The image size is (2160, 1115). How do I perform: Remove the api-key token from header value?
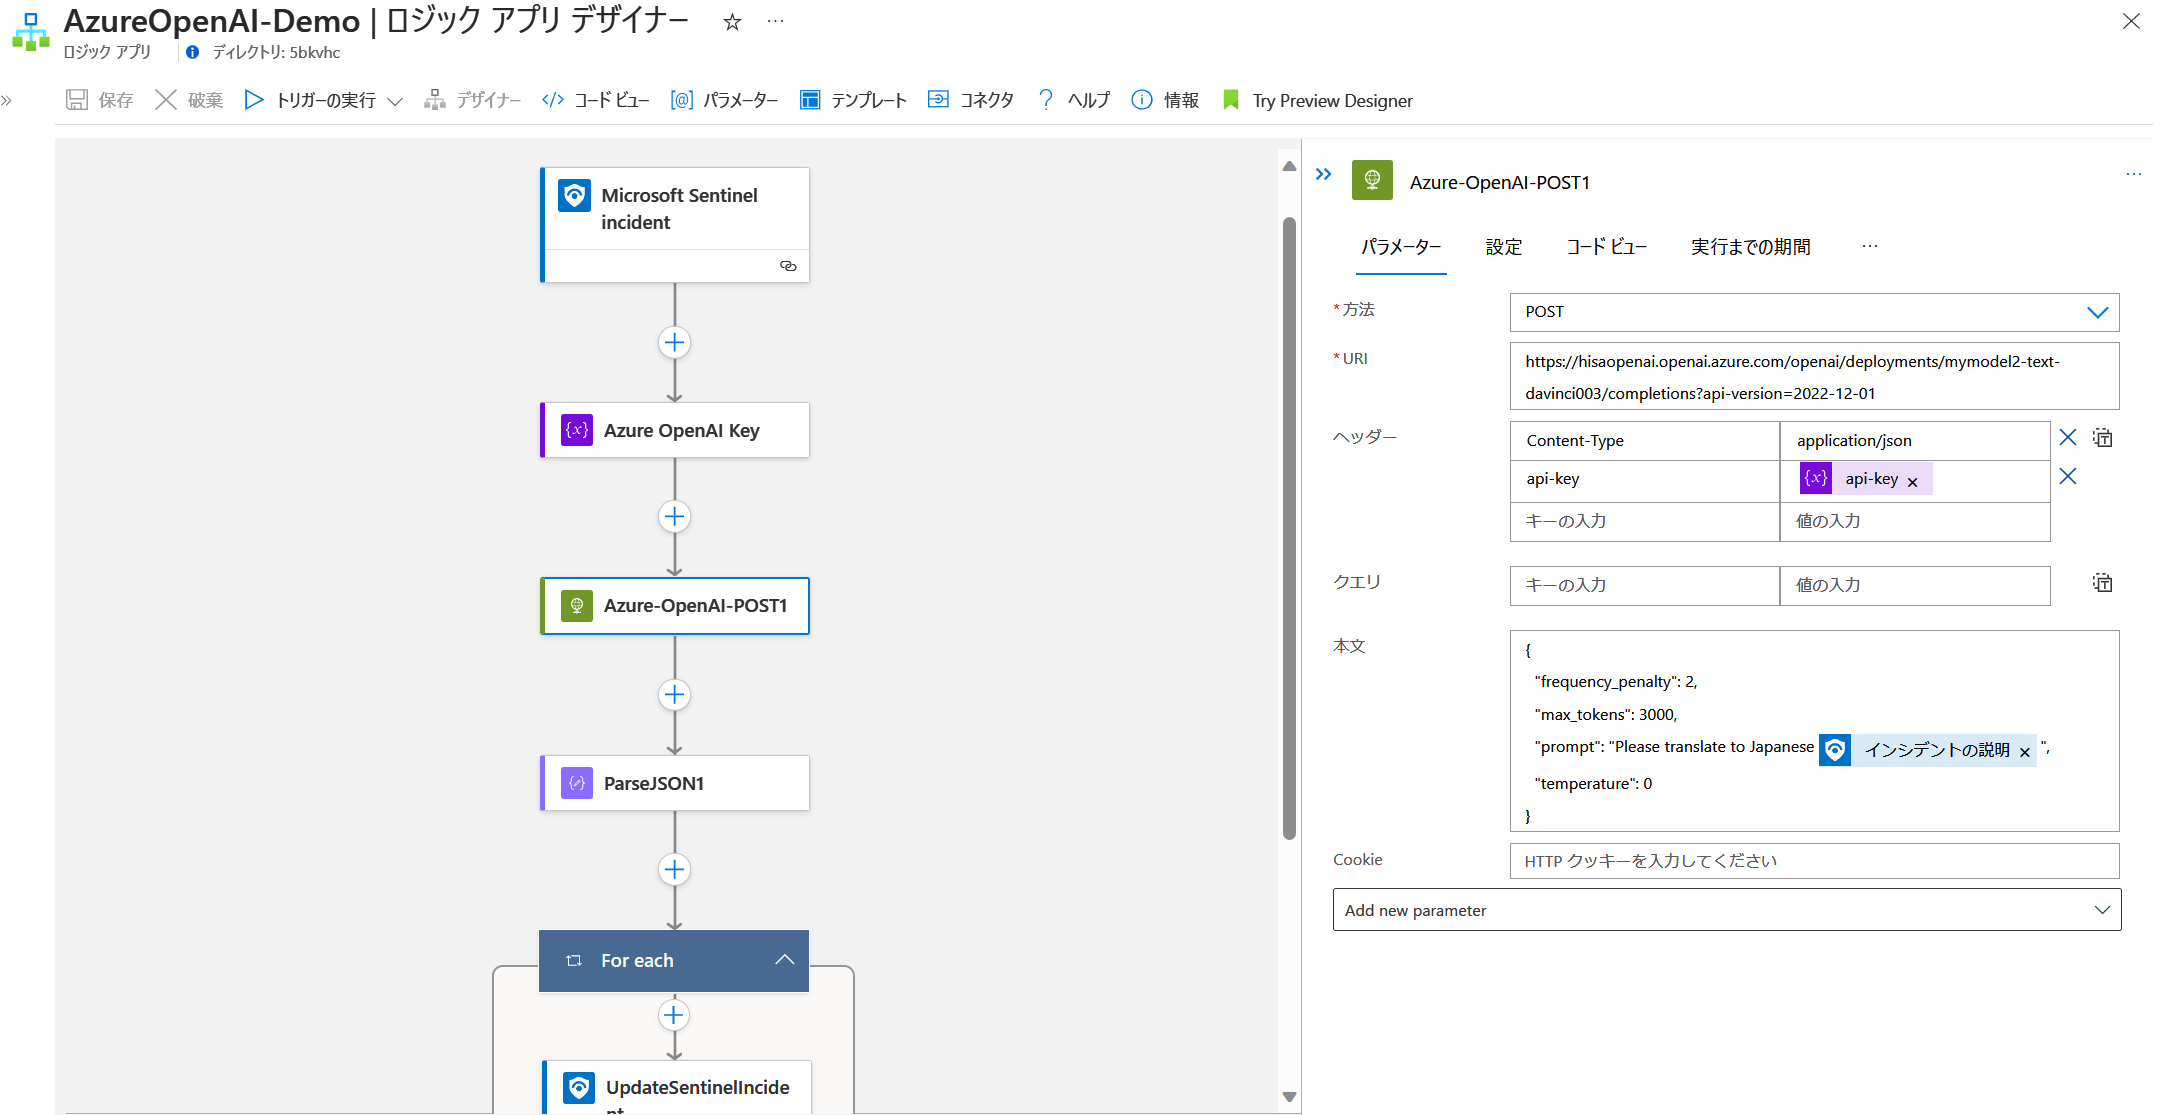1911,479
